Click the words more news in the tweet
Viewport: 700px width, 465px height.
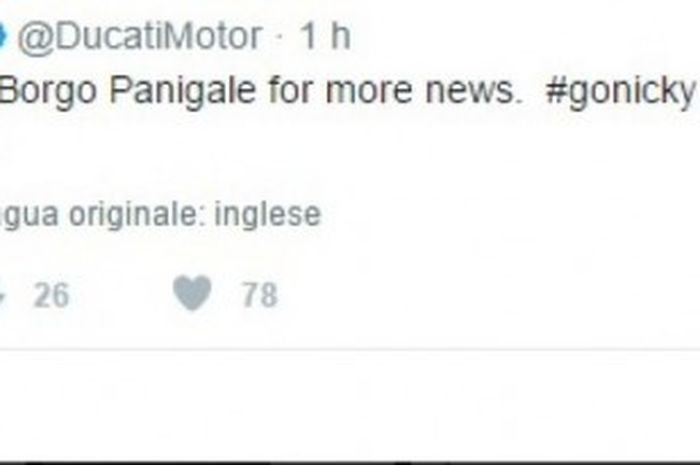pyautogui.click(x=424, y=92)
